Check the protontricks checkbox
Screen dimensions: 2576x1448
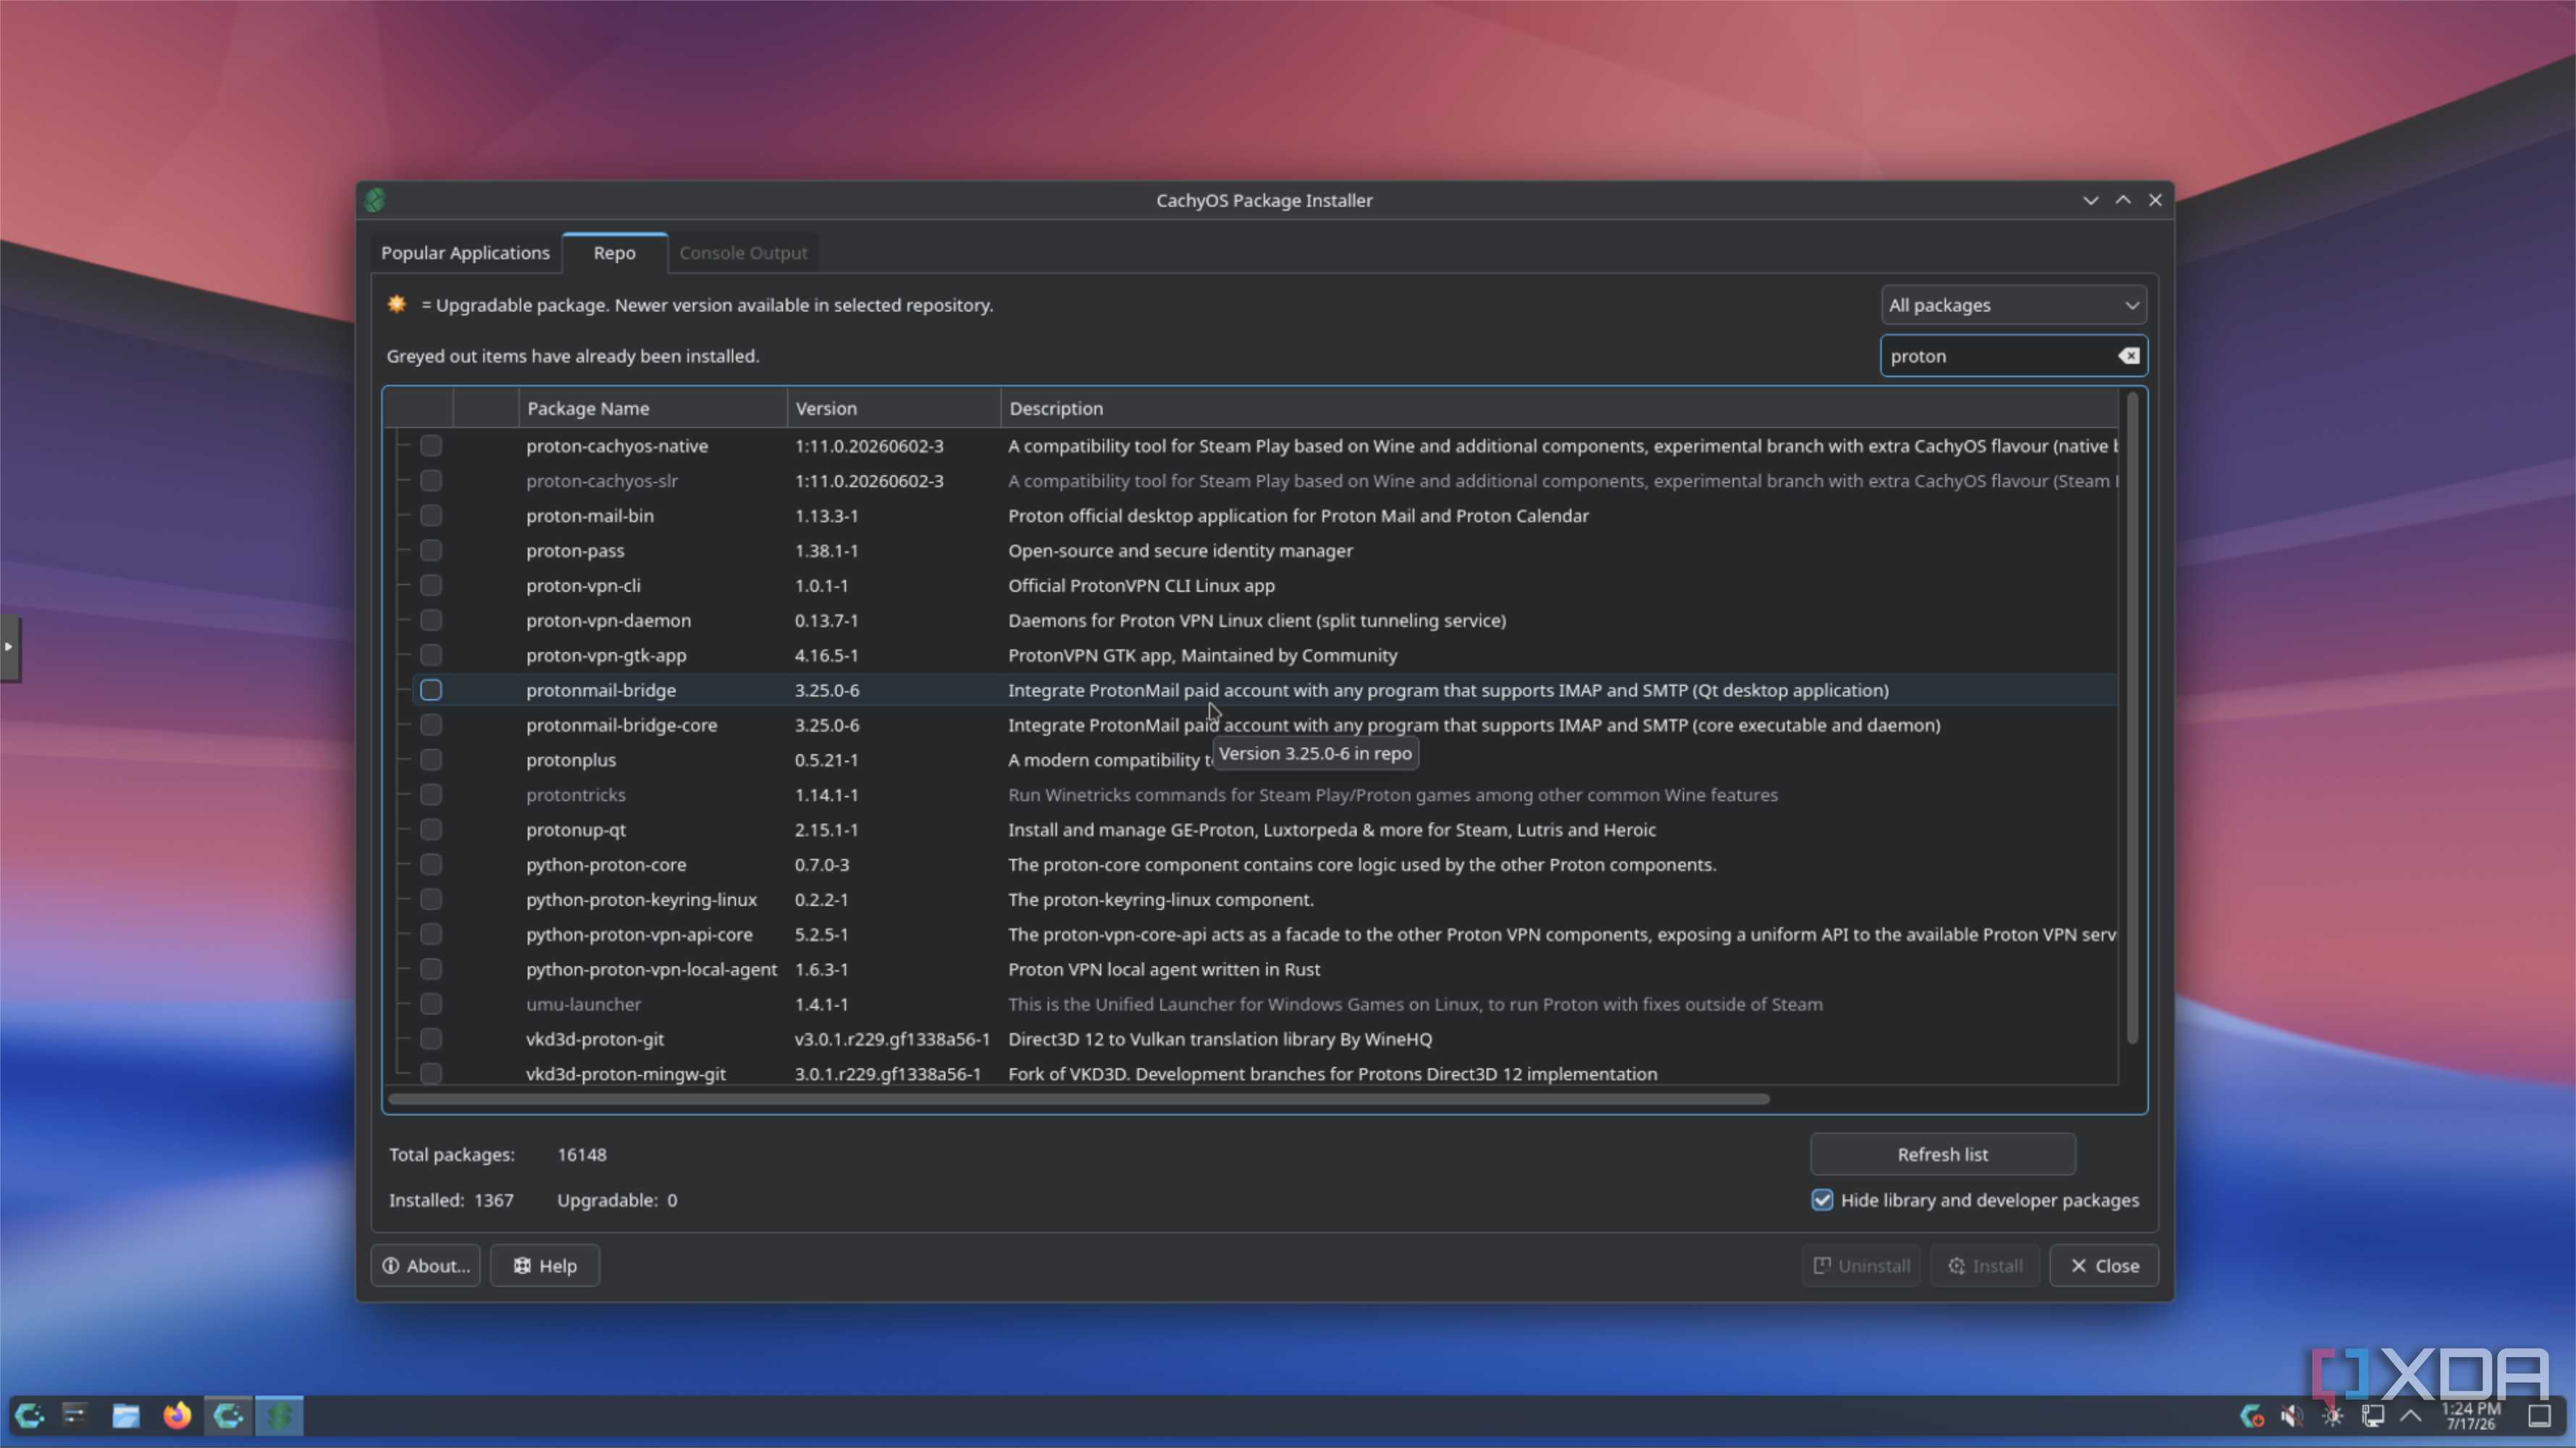pos(431,795)
